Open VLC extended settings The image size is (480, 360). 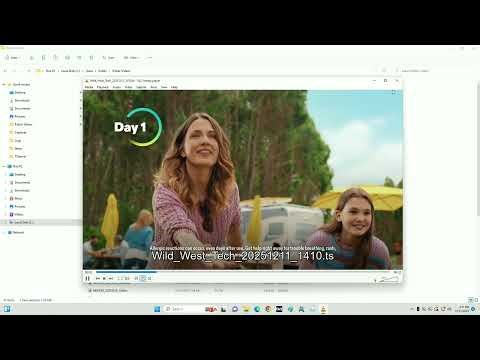[x=127, y=278]
